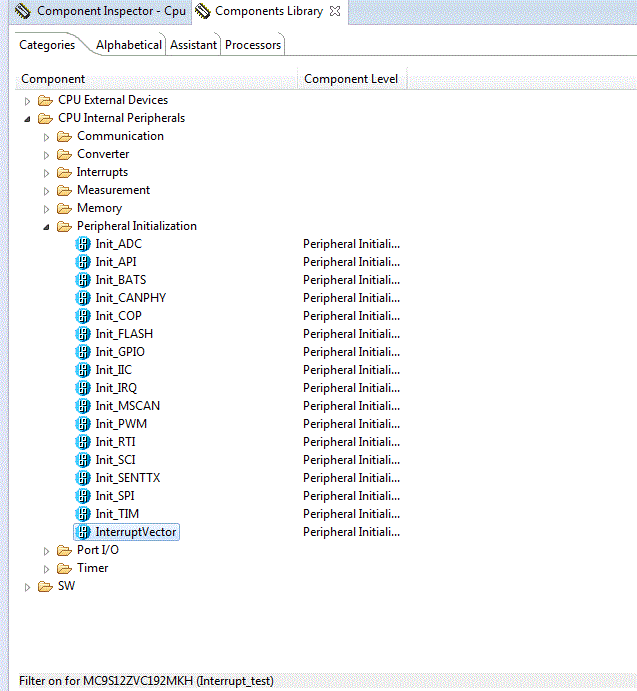Switch to the Alphabetical tab

click(x=129, y=45)
